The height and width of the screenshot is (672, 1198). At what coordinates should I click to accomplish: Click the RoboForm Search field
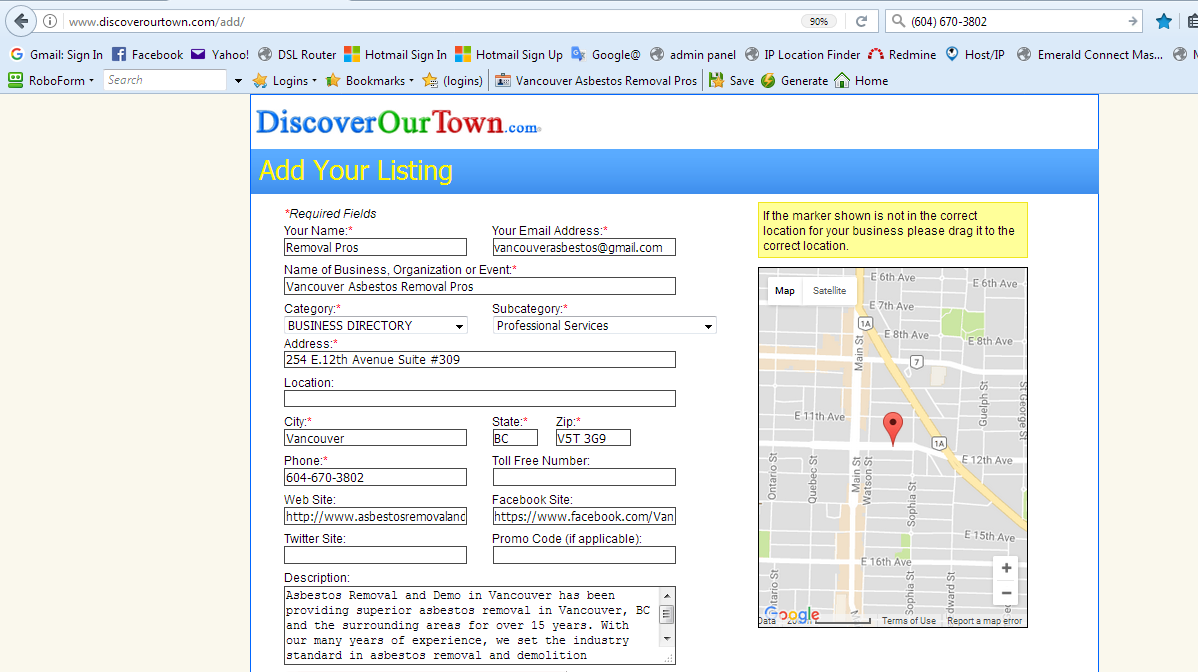coord(164,80)
